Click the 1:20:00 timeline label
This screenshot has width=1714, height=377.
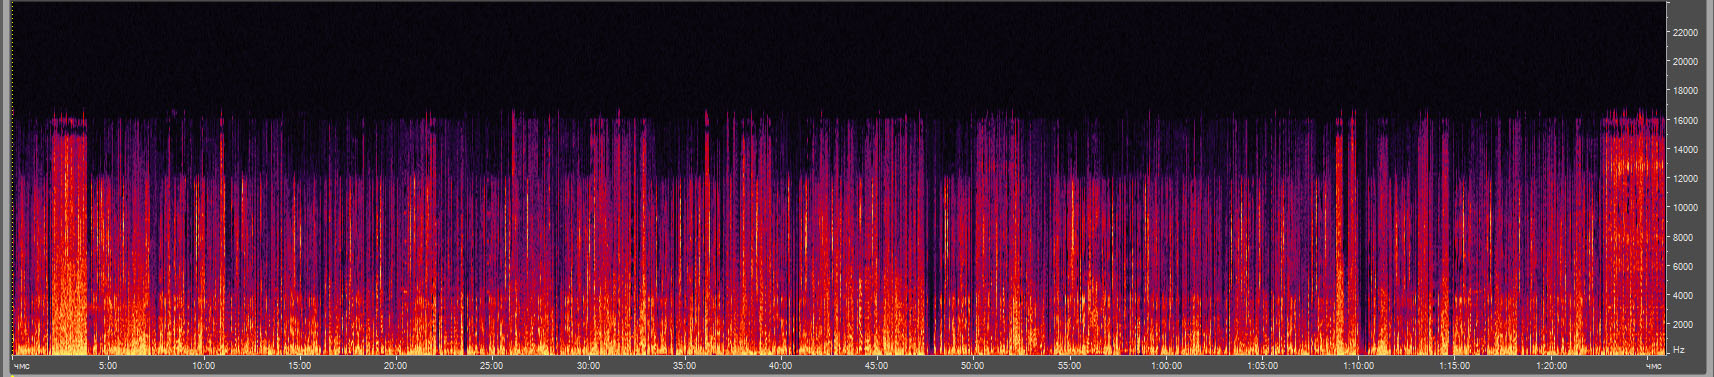click(1551, 366)
